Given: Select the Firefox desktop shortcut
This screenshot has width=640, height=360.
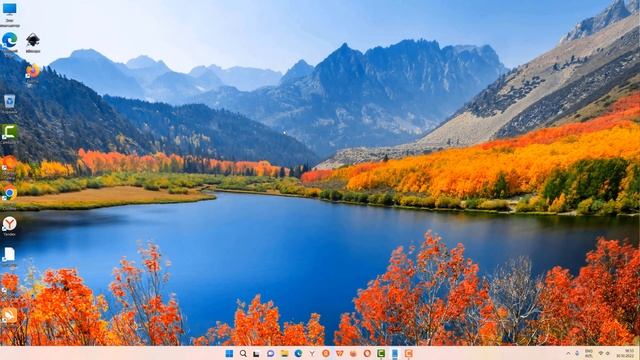Looking at the screenshot, I should (33, 71).
